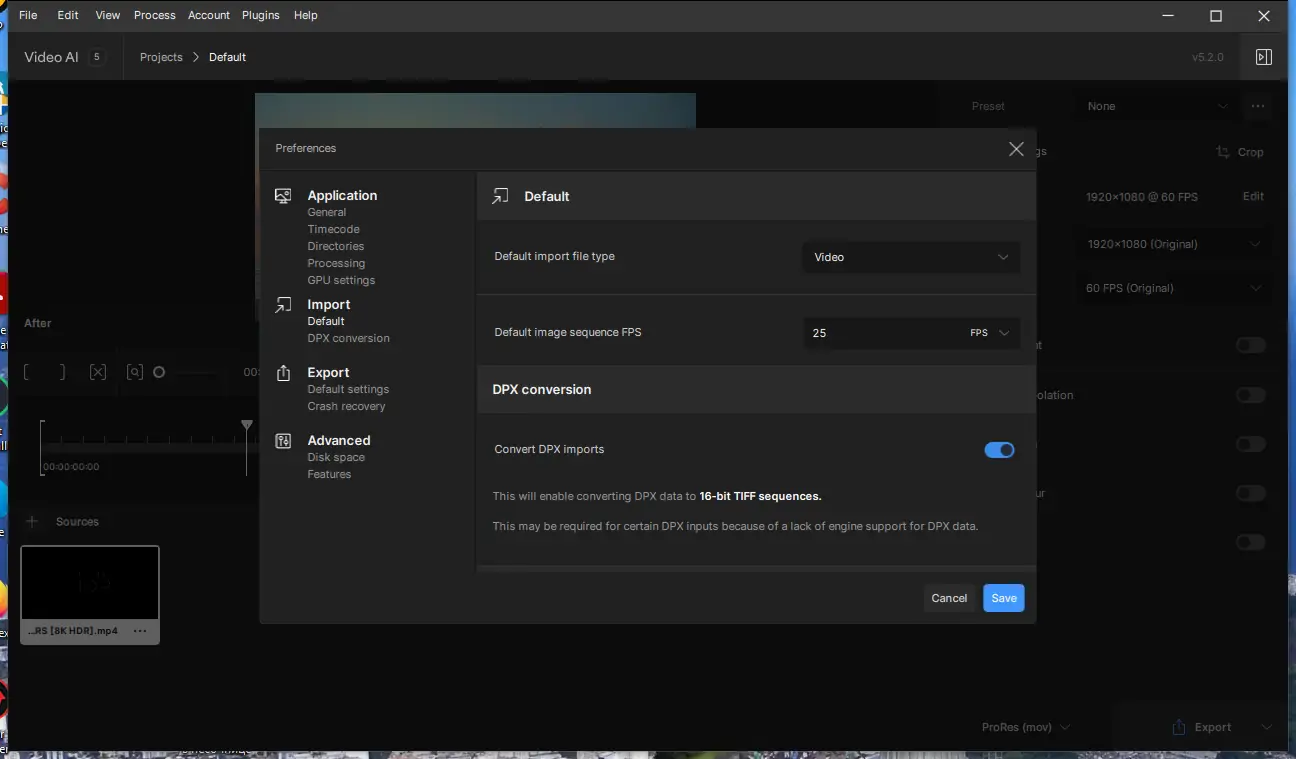Open the View menu
The image size is (1296, 759).
point(108,15)
